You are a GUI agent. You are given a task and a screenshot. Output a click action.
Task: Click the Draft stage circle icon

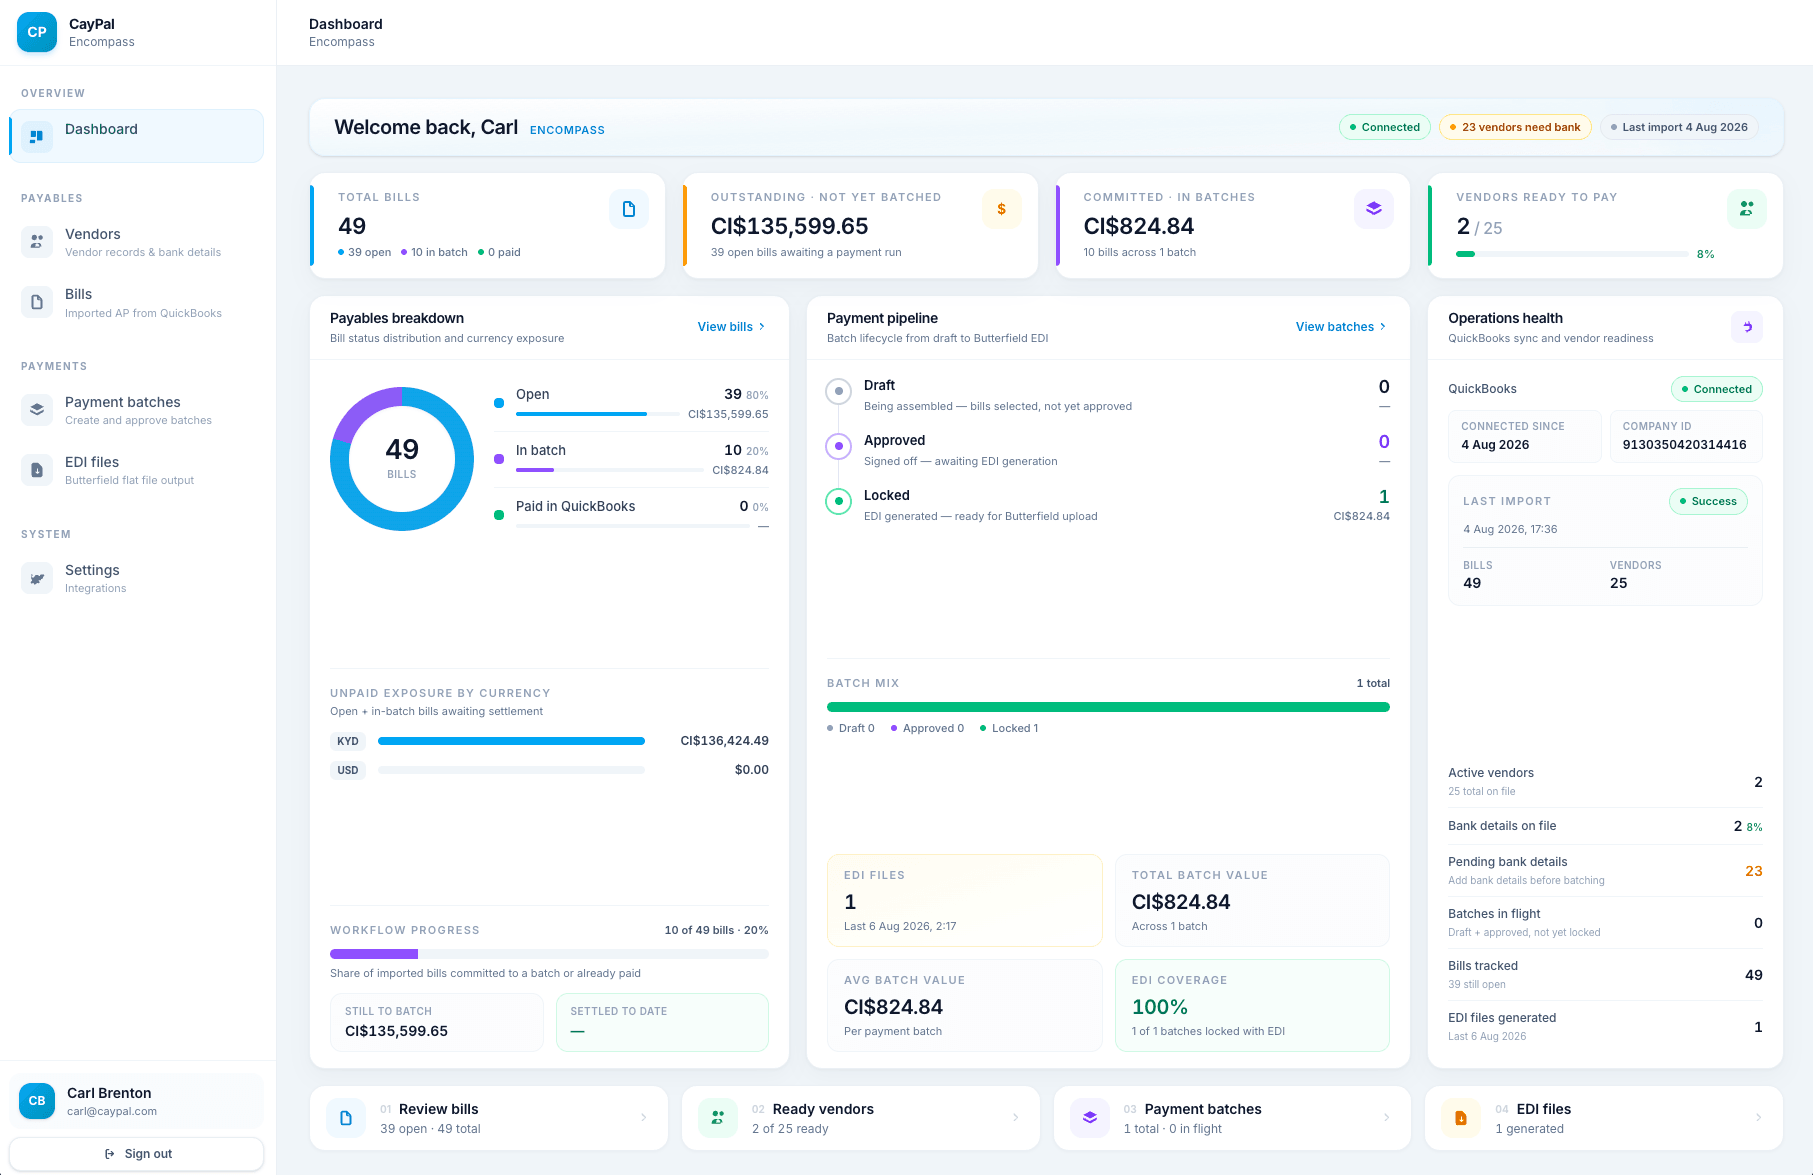pos(838,391)
